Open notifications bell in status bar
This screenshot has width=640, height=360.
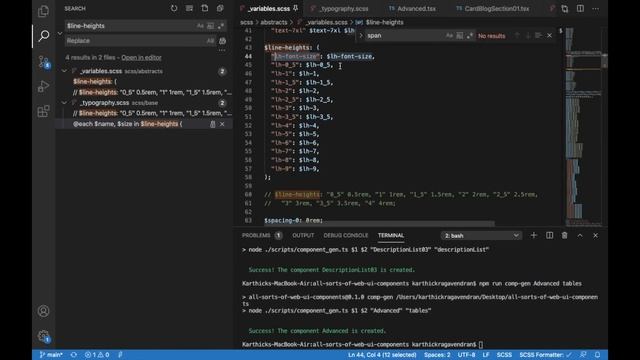(x=598, y=355)
